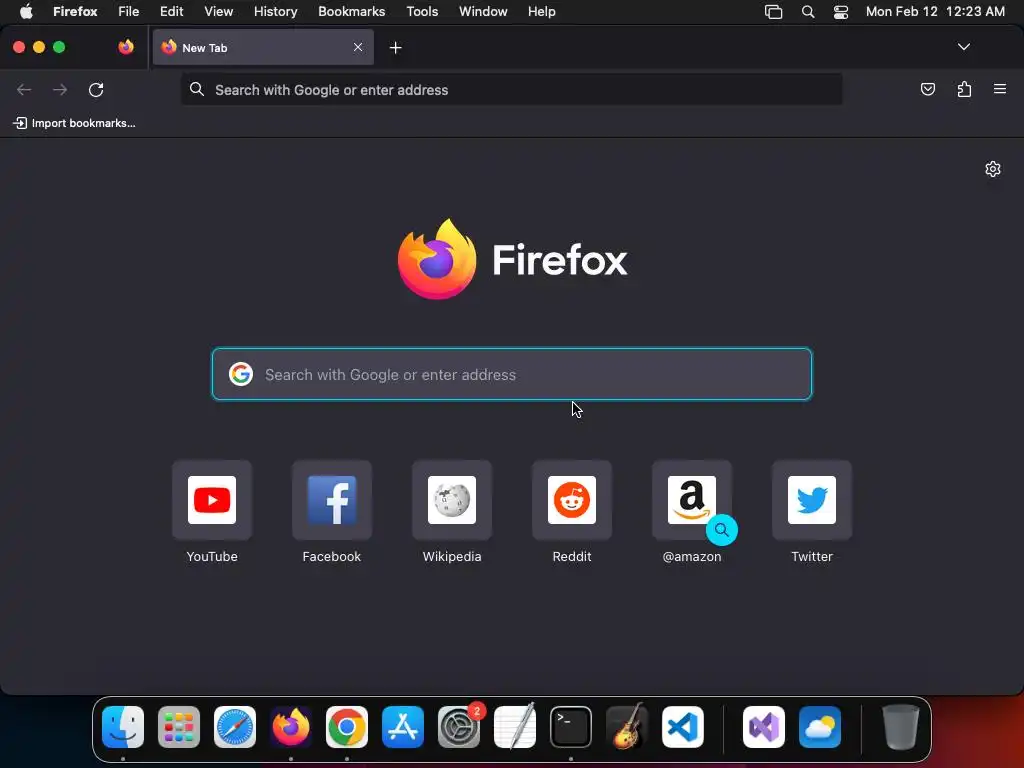
Task: Open Launchpad in the Dock
Action: point(179,727)
